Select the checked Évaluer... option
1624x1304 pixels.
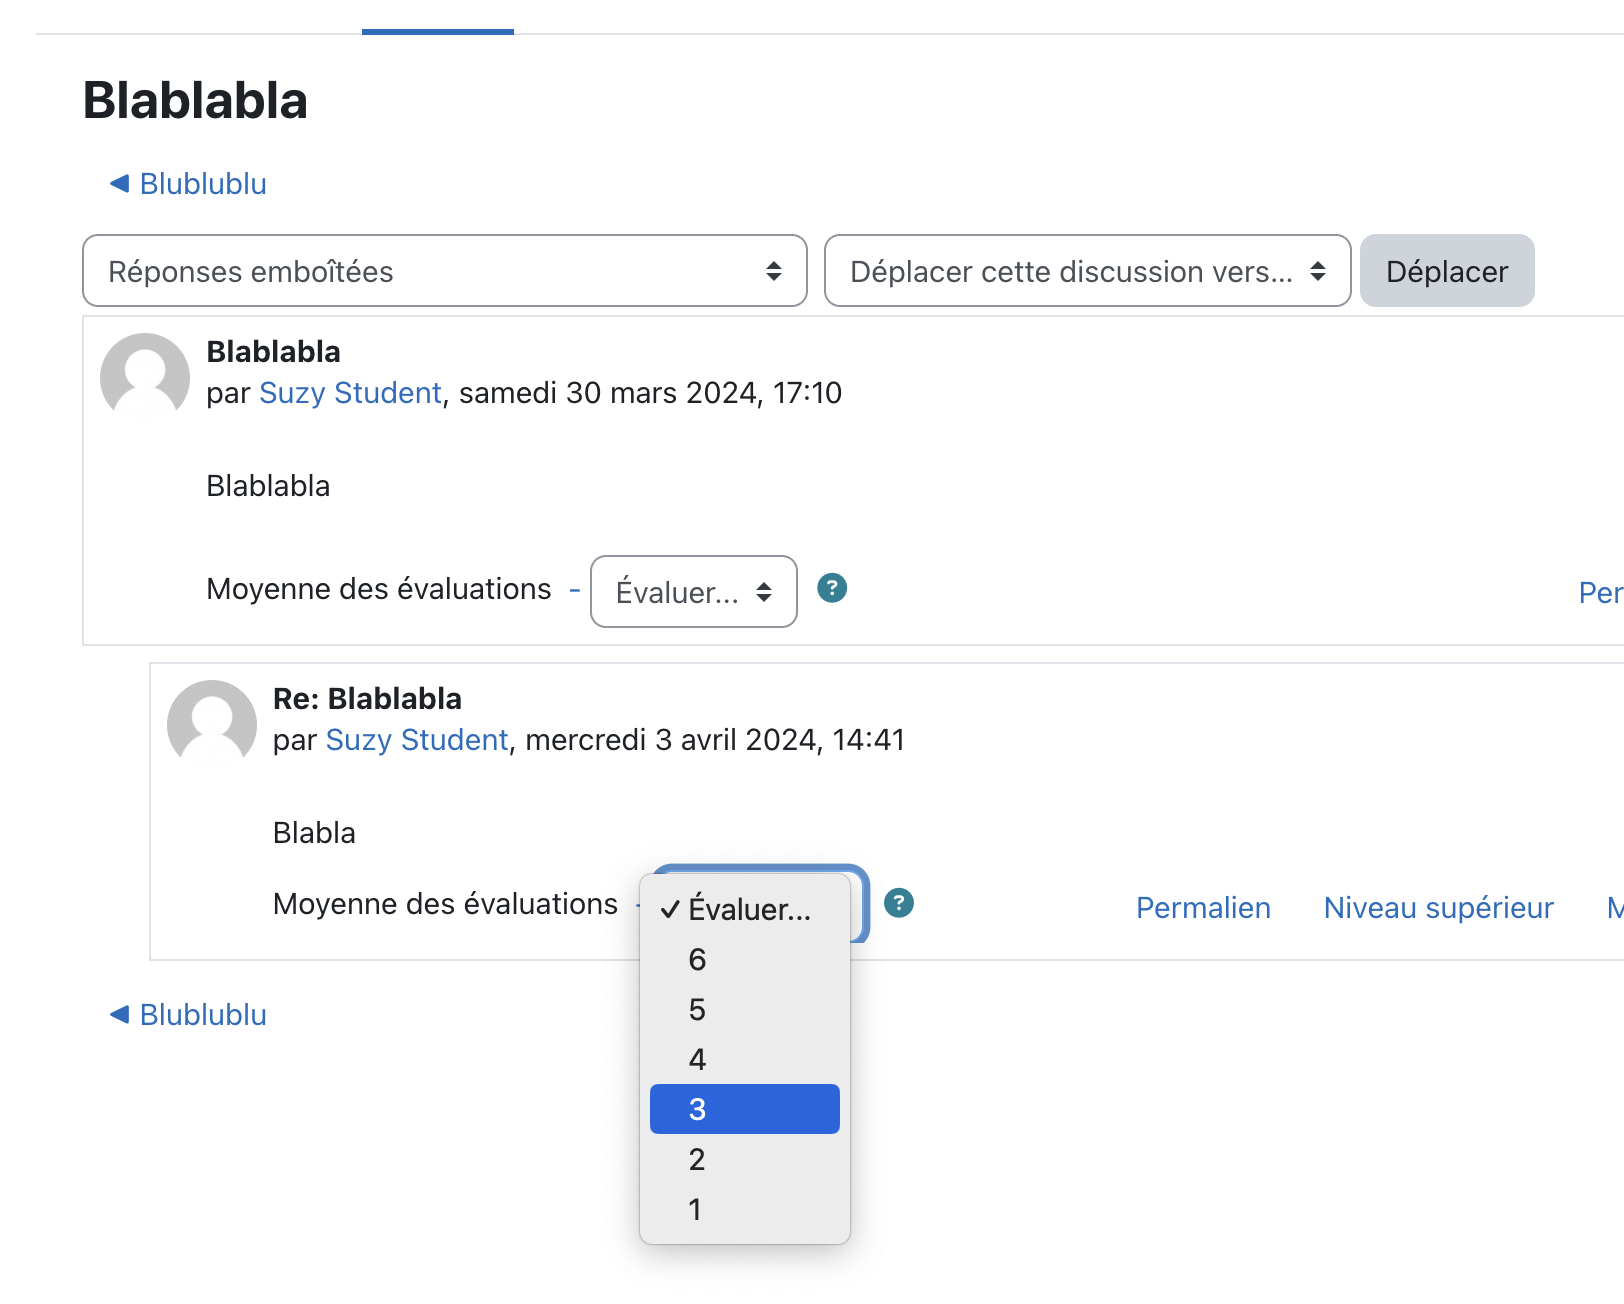(745, 909)
